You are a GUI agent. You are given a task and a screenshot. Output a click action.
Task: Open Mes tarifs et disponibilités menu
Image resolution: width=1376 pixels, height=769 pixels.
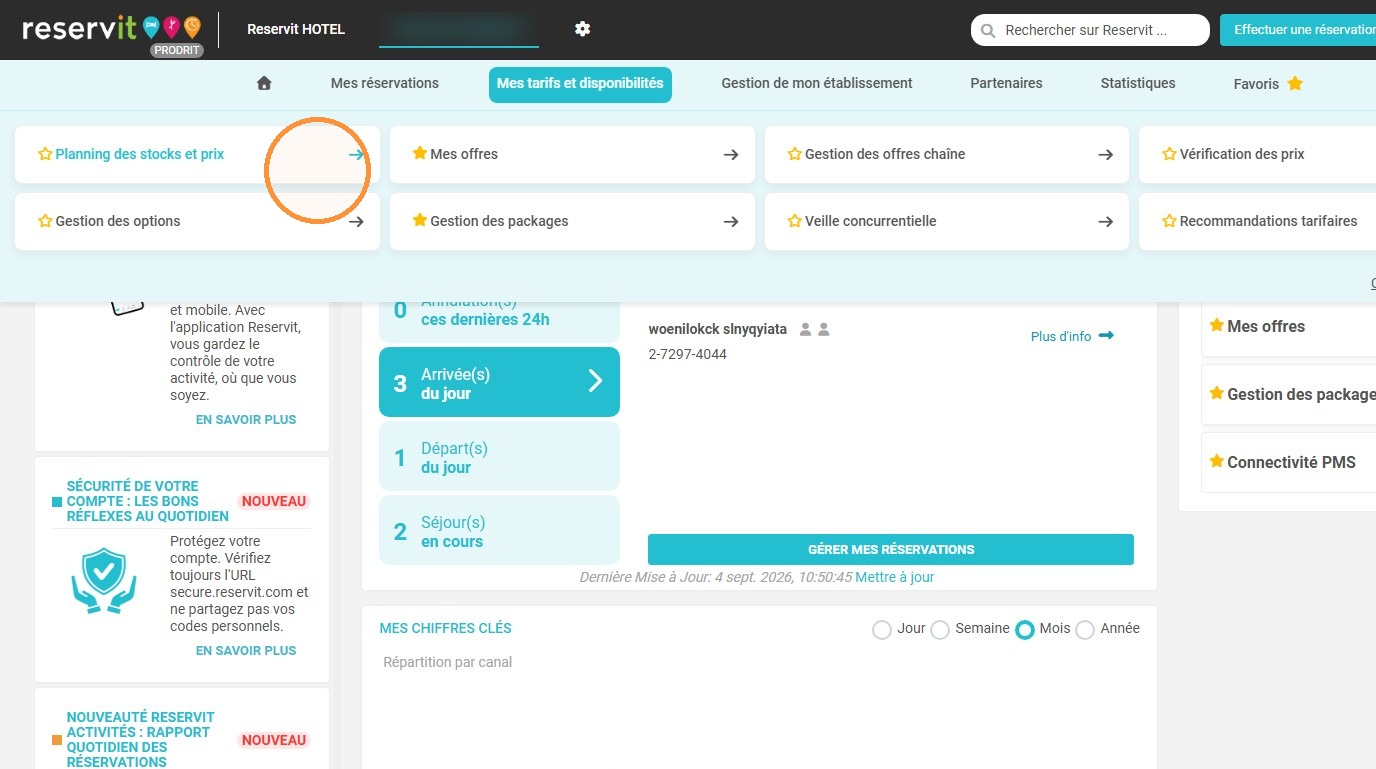coord(580,84)
